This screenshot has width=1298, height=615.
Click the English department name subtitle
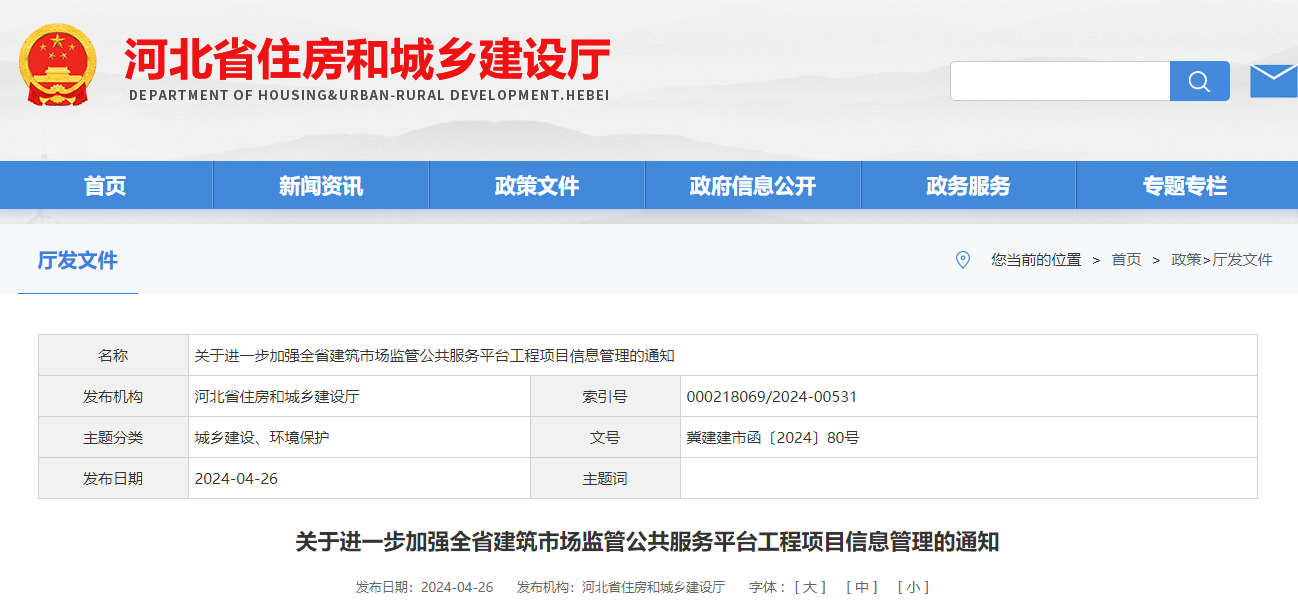[369, 95]
